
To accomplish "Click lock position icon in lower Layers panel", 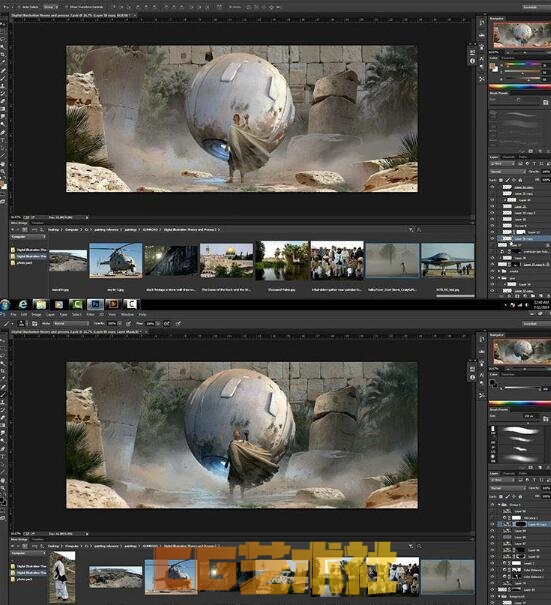I will coord(514,496).
